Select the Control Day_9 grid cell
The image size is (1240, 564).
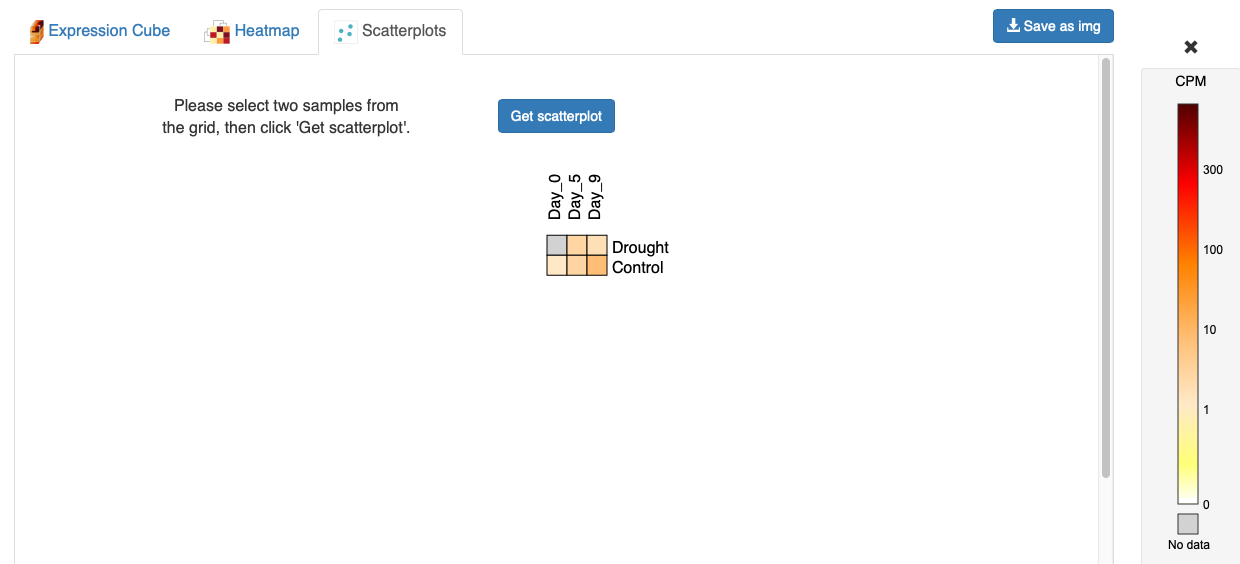coord(597,266)
